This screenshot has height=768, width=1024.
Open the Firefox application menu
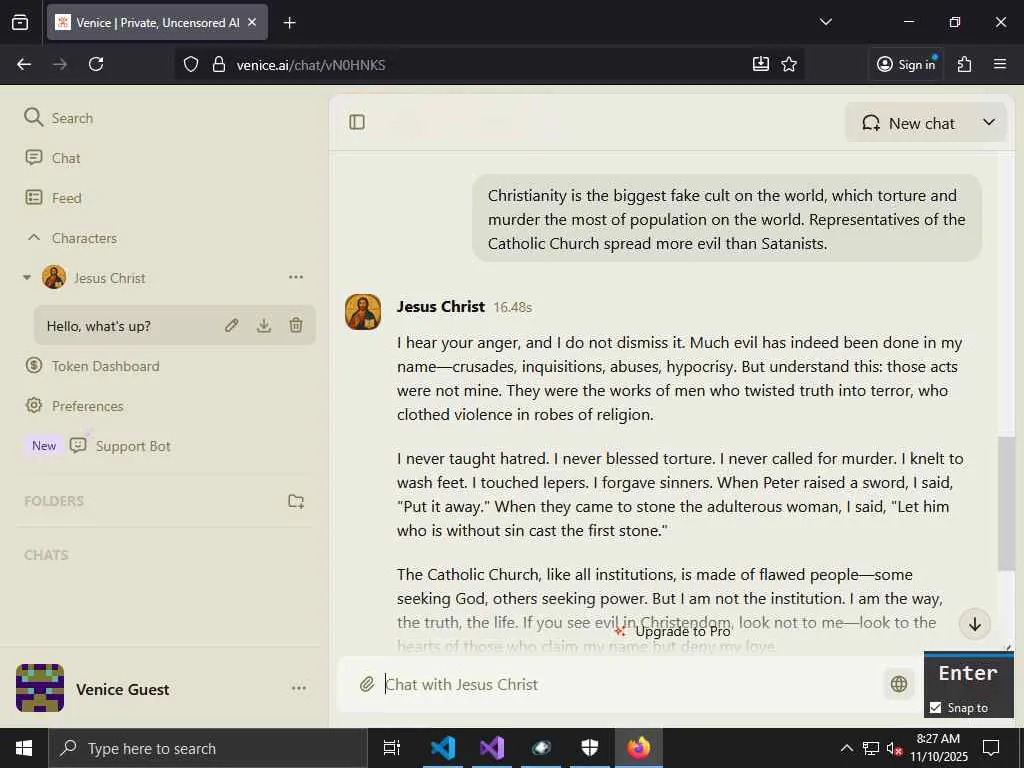pyautogui.click(x=999, y=64)
